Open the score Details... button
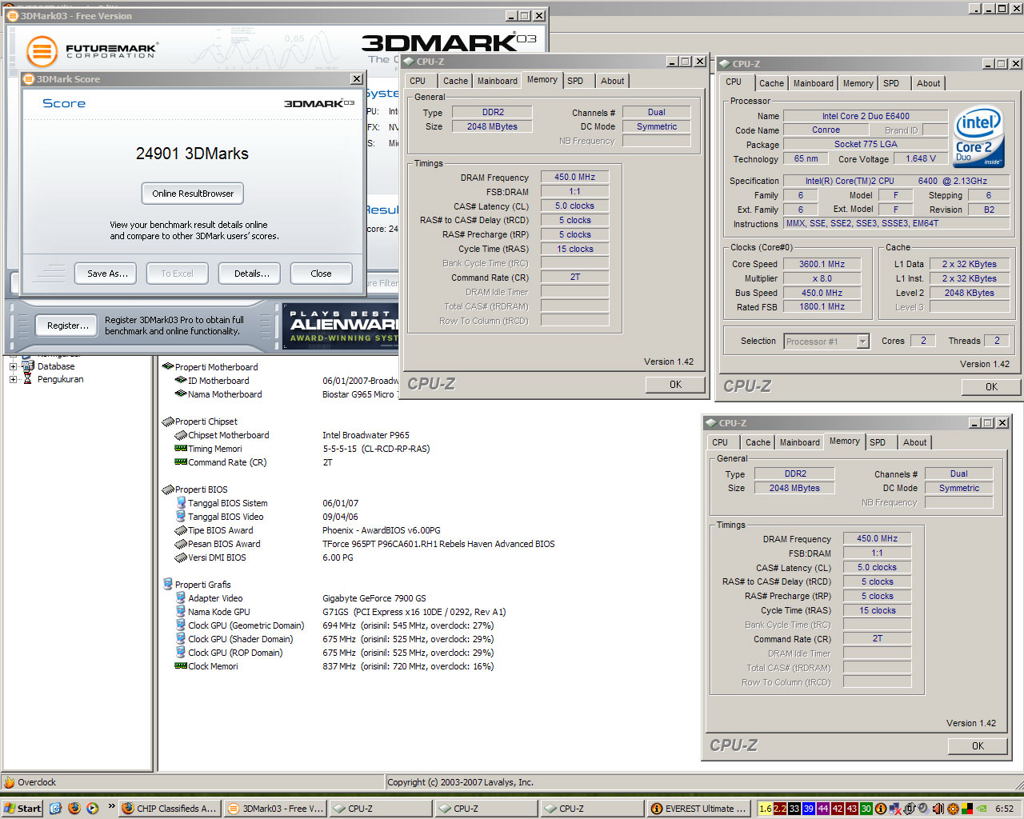Image resolution: width=1024 pixels, height=819 pixels. tap(251, 274)
